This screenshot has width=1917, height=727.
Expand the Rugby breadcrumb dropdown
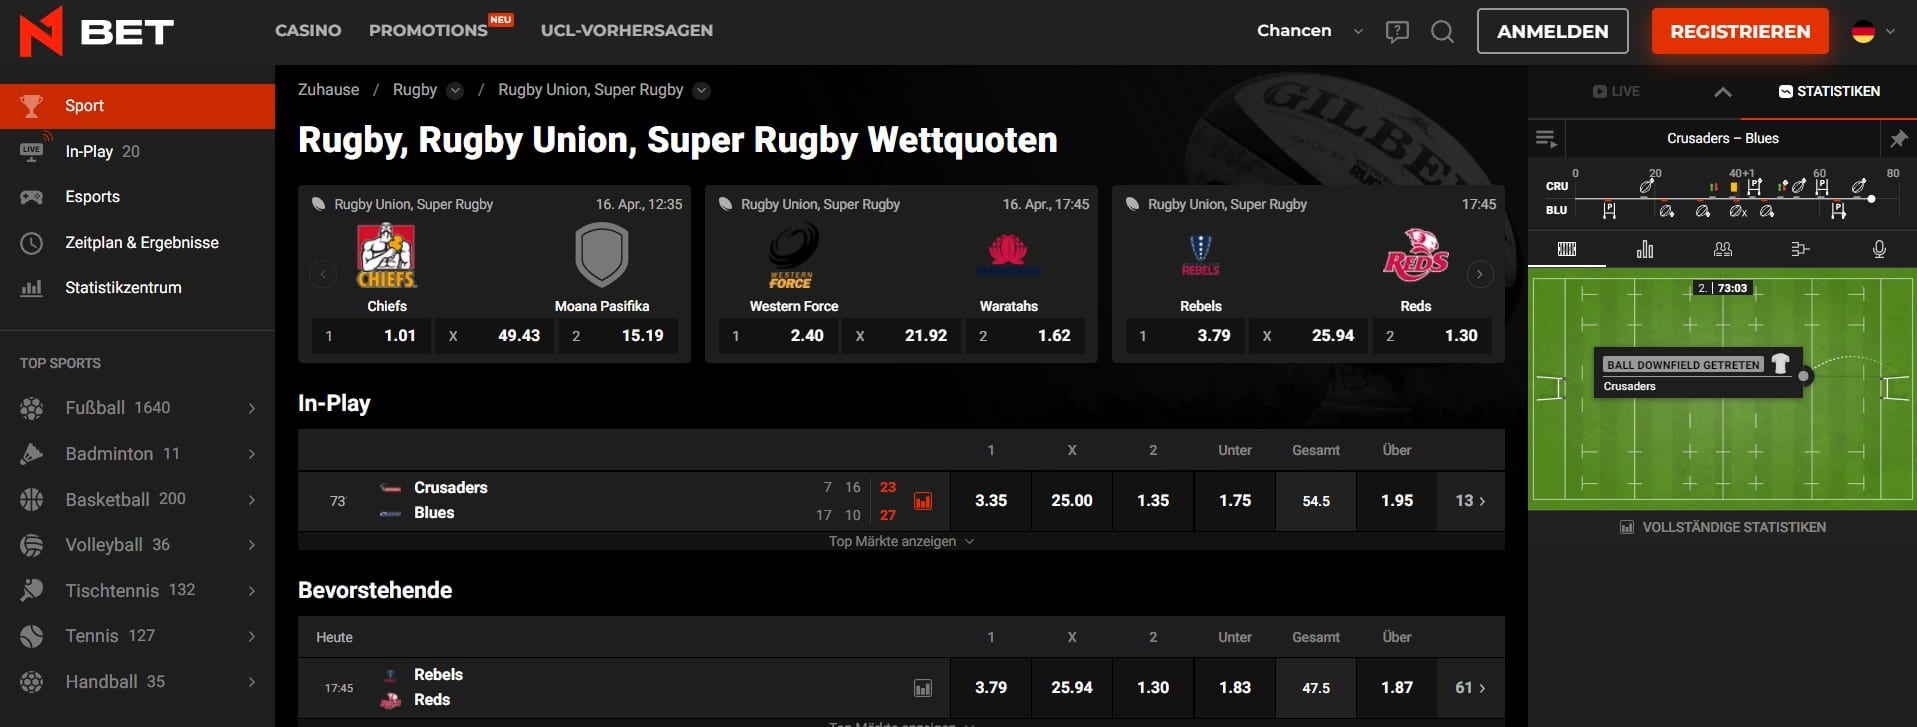[455, 90]
